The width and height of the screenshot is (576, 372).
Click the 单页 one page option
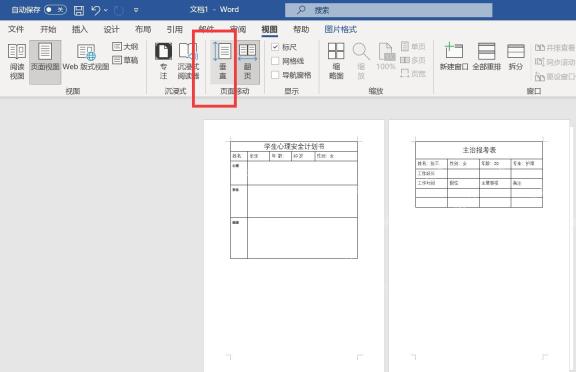click(x=413, y=46)
